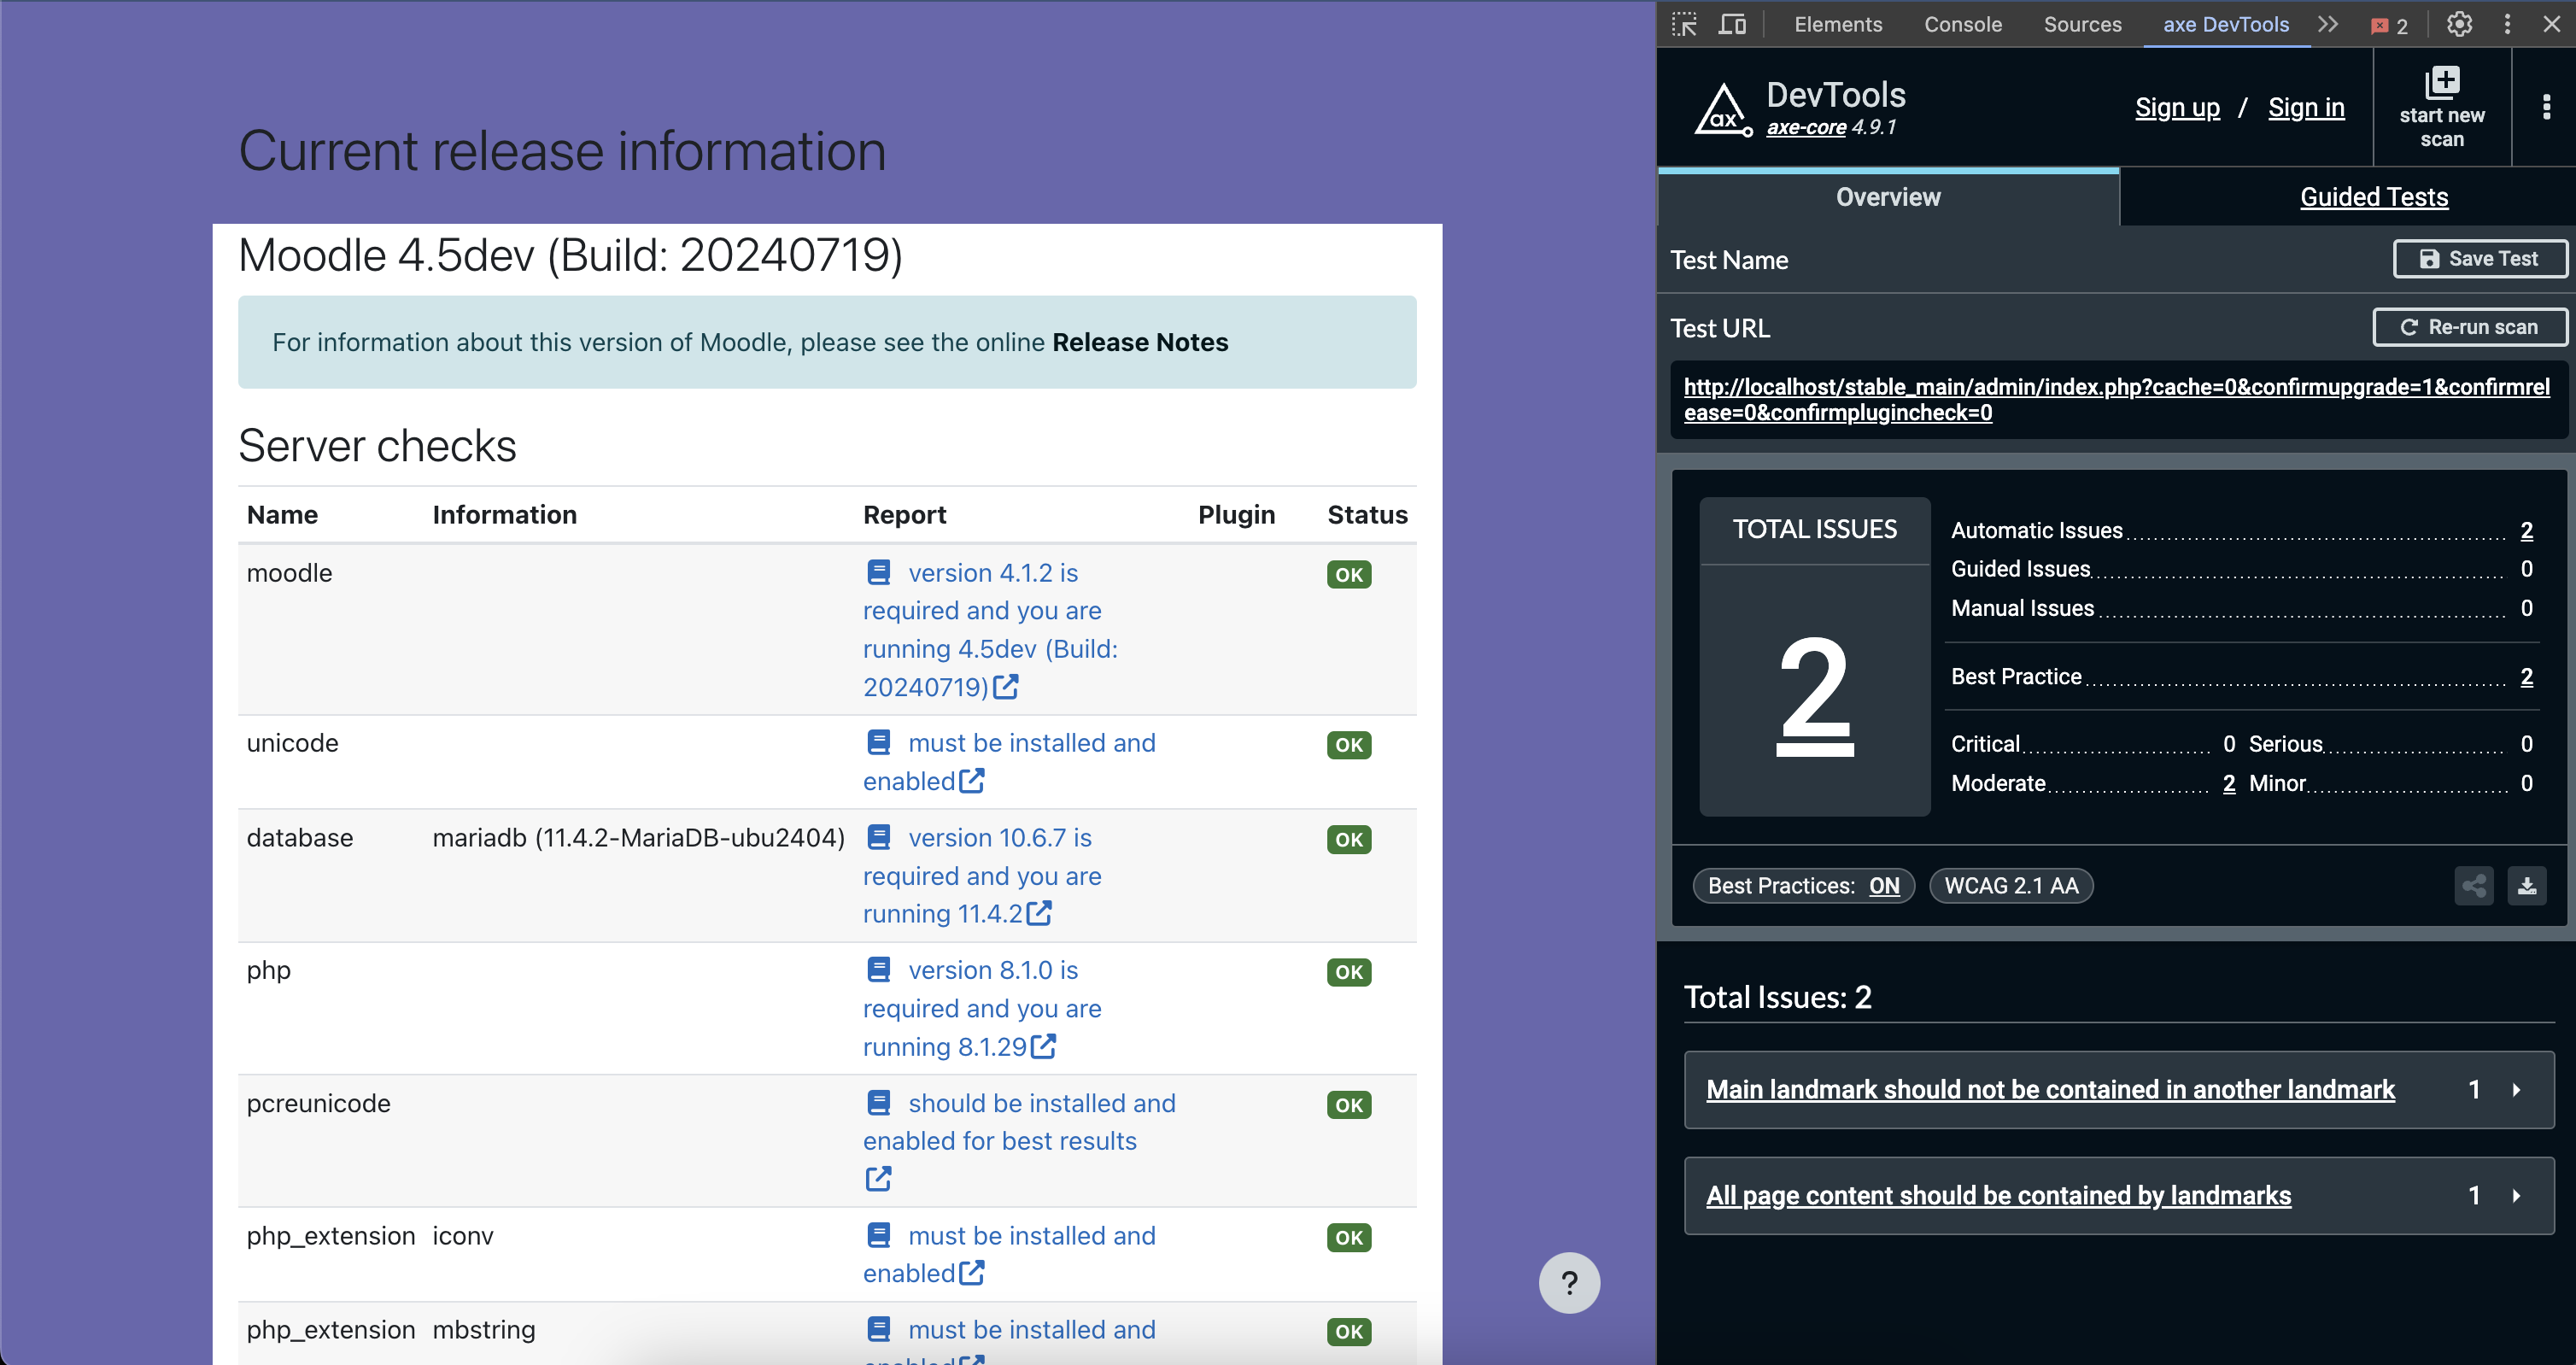Click the large total issues number 2
The width and height of the screenshot is (2576, 1365).
(1814, 695)
